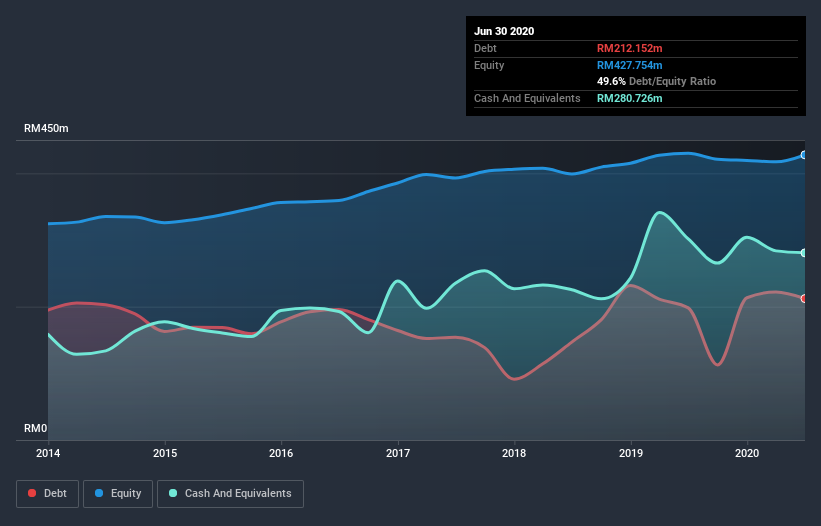Click Cash And Equivalents label in tooltip
The image size is (821, 526).
pyautogui.click(x=527, y=98)
